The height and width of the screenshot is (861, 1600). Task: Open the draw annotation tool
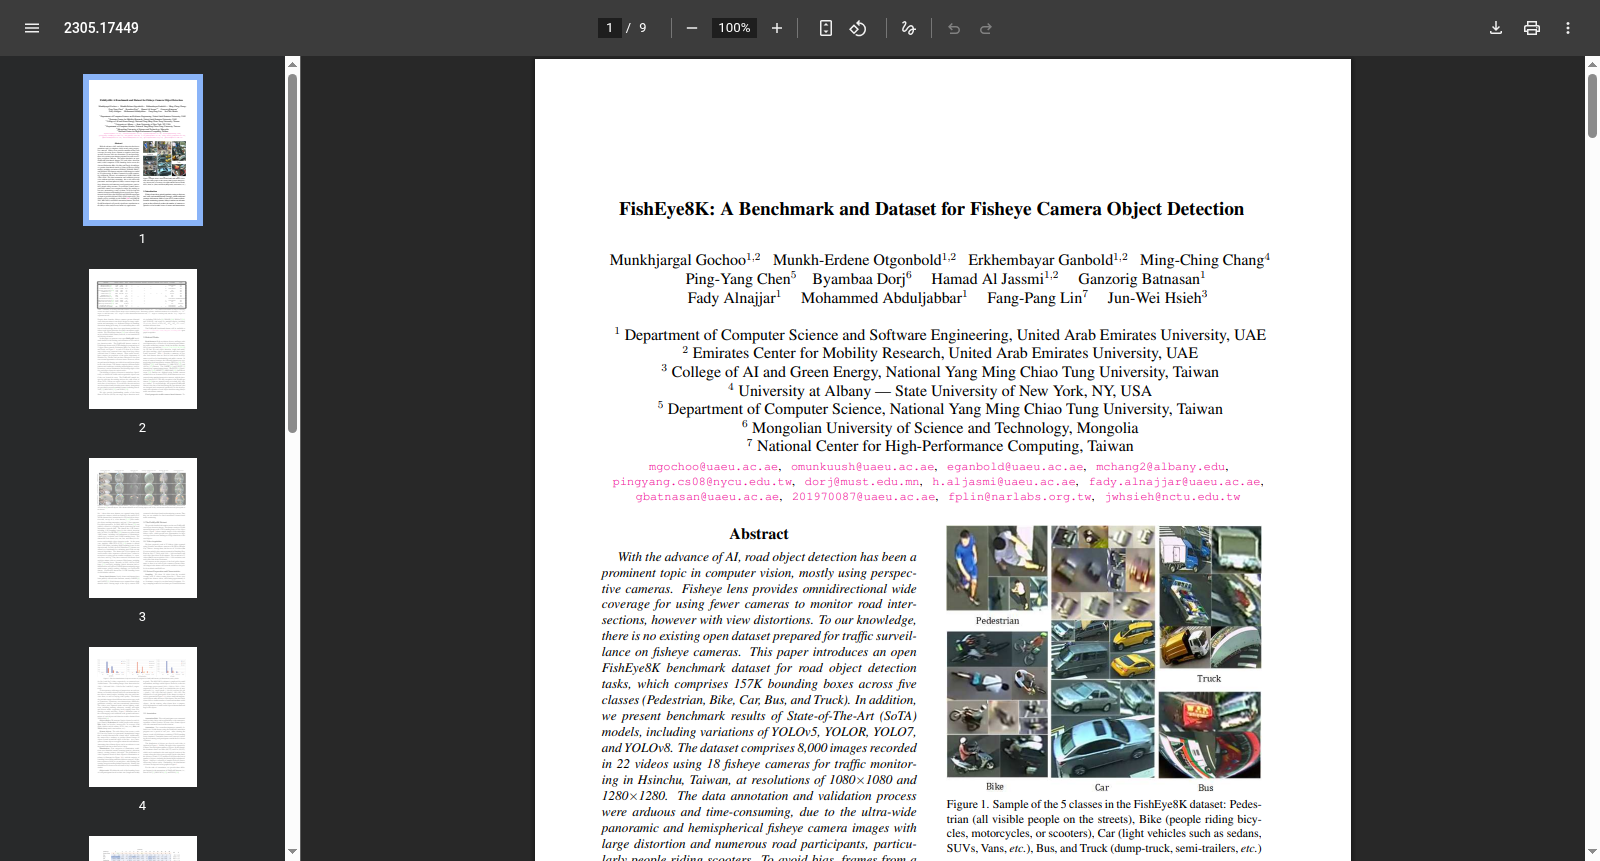[x=908, y=28]
